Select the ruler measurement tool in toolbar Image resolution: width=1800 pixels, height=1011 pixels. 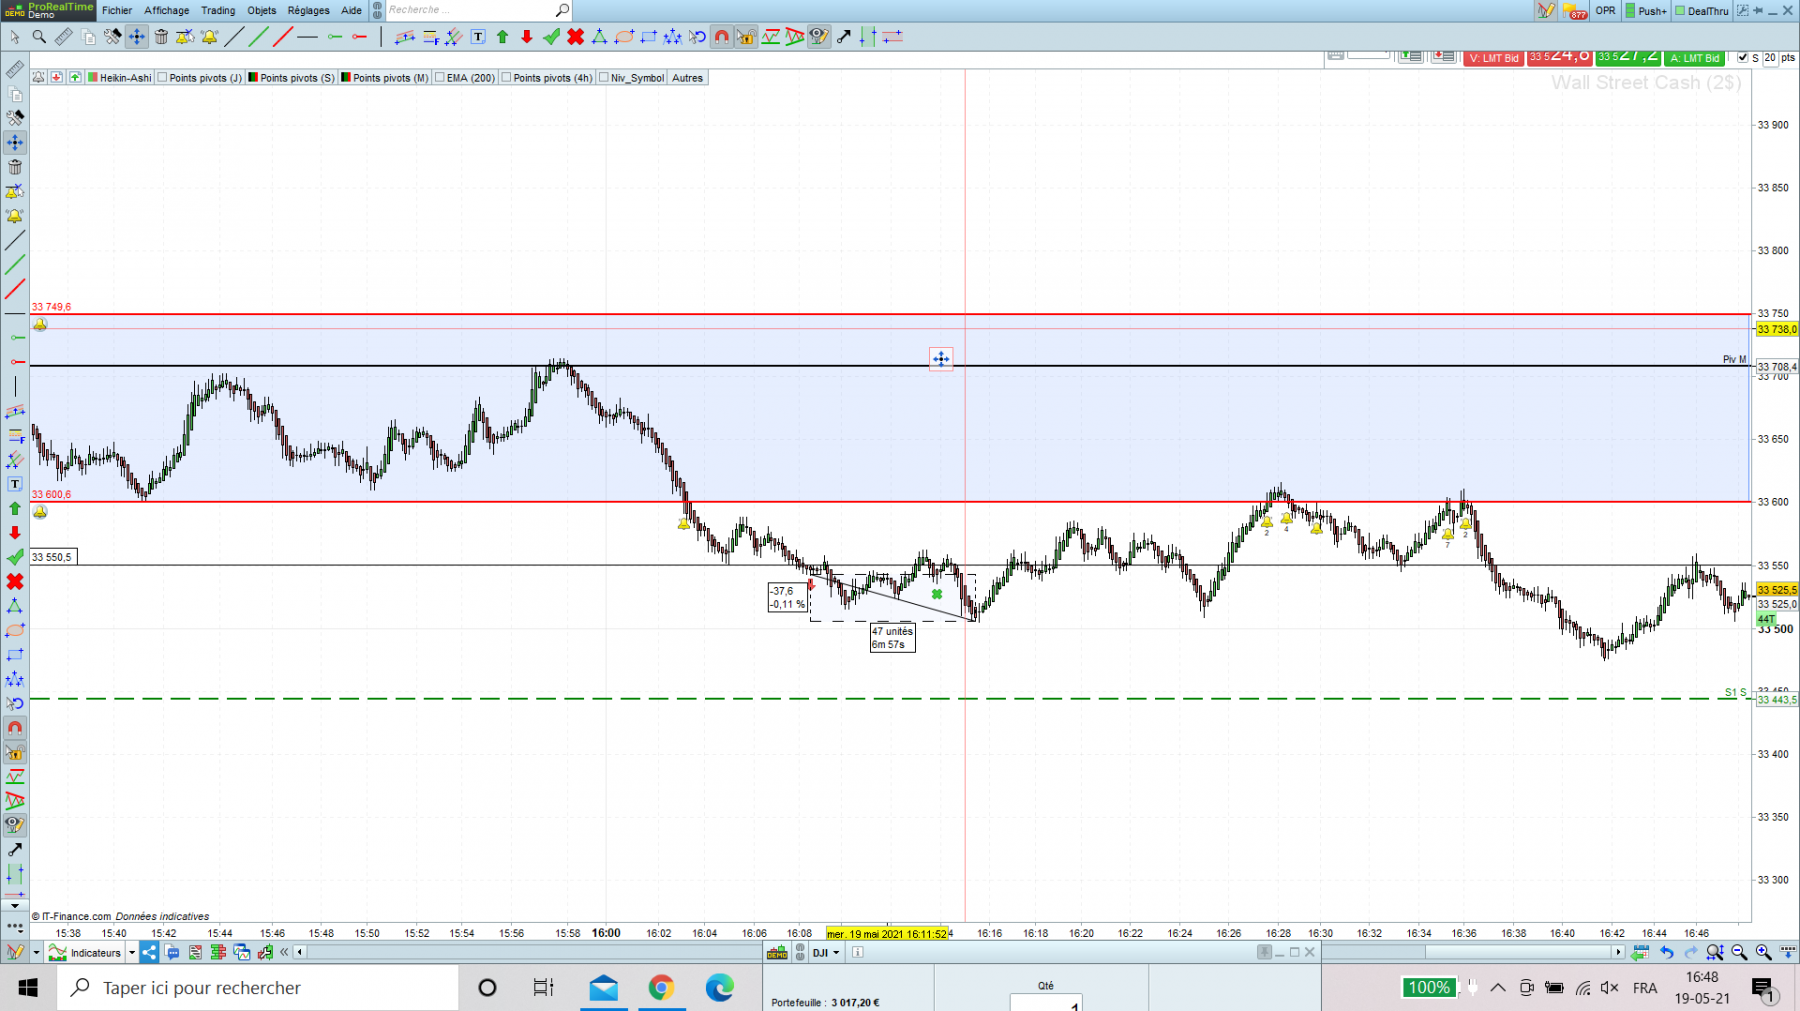(x=63, y=37)
